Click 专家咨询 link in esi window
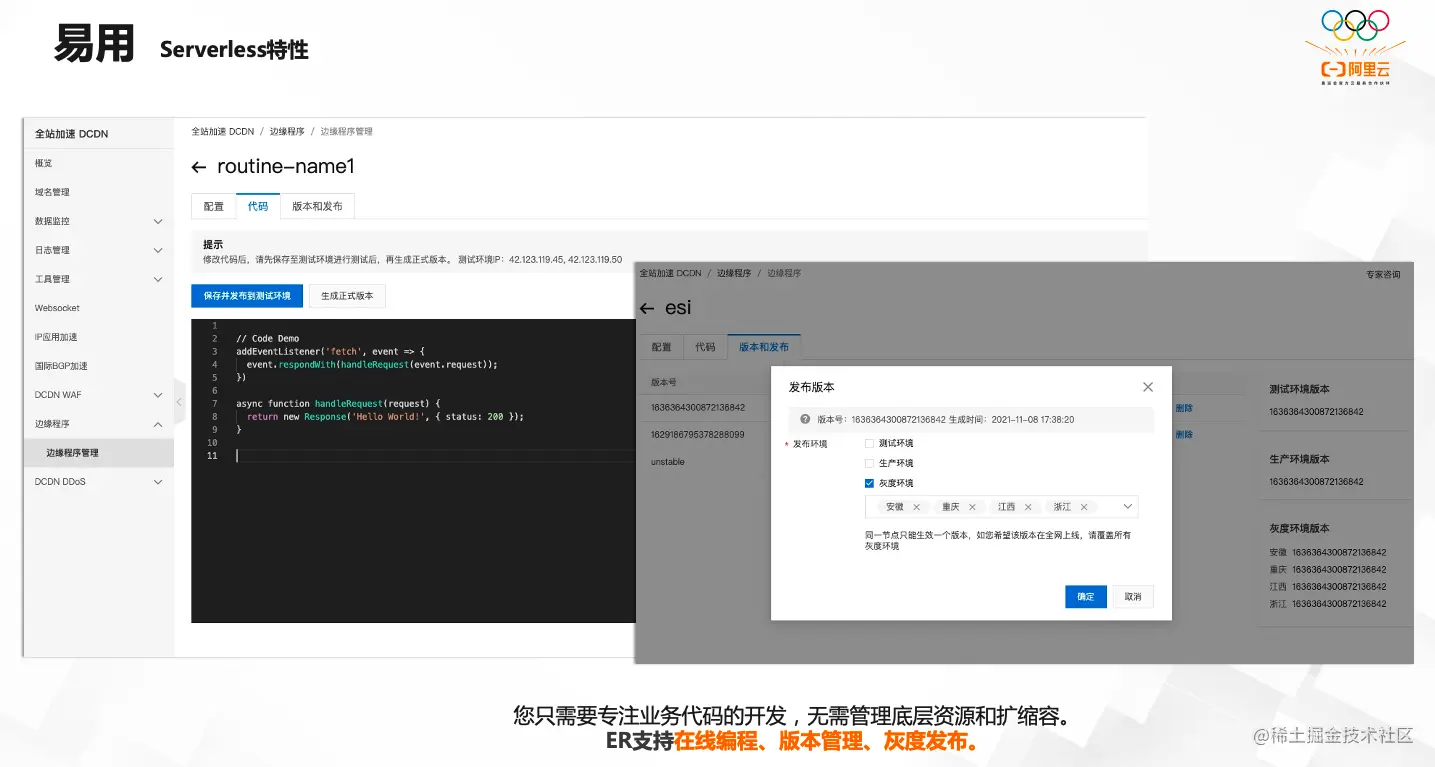 [x=1383, y=274]
